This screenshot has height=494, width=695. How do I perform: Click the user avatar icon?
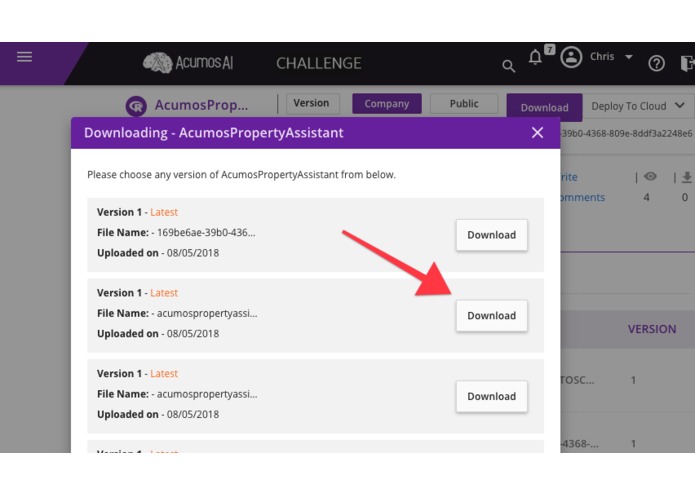571,57
